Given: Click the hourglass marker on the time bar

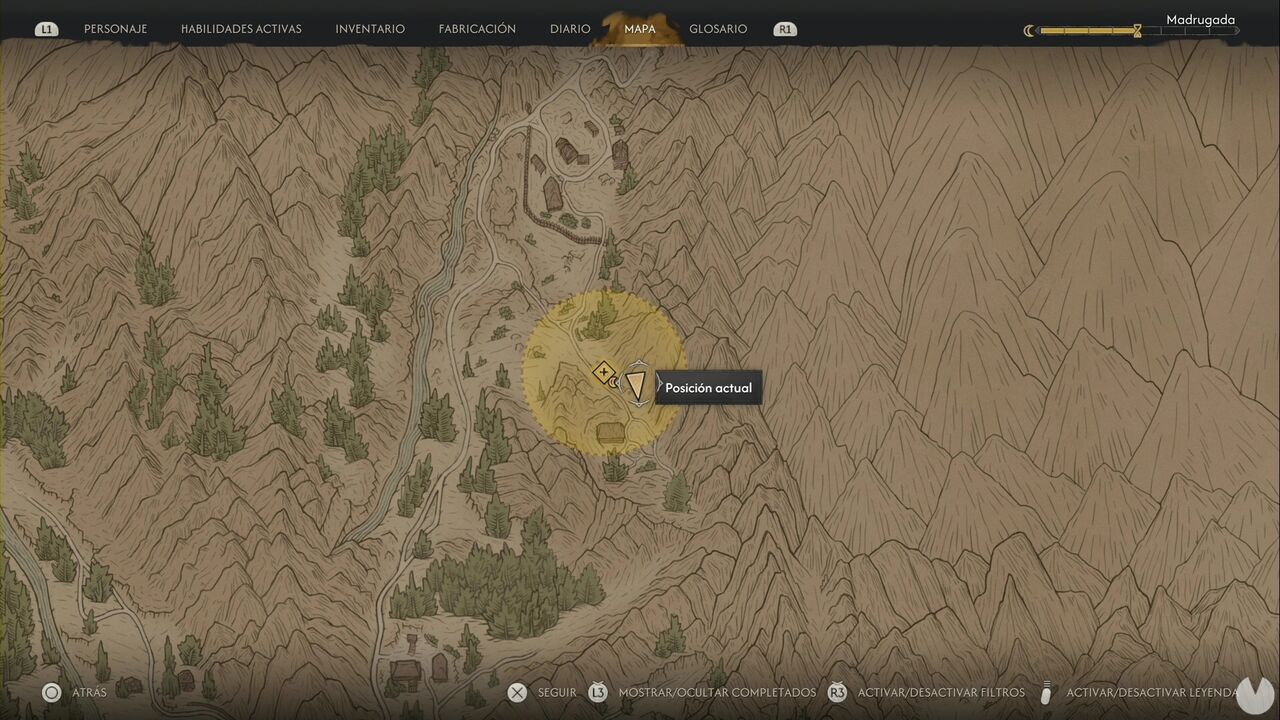Looking at the screenshot, I should pos(1137,31).
